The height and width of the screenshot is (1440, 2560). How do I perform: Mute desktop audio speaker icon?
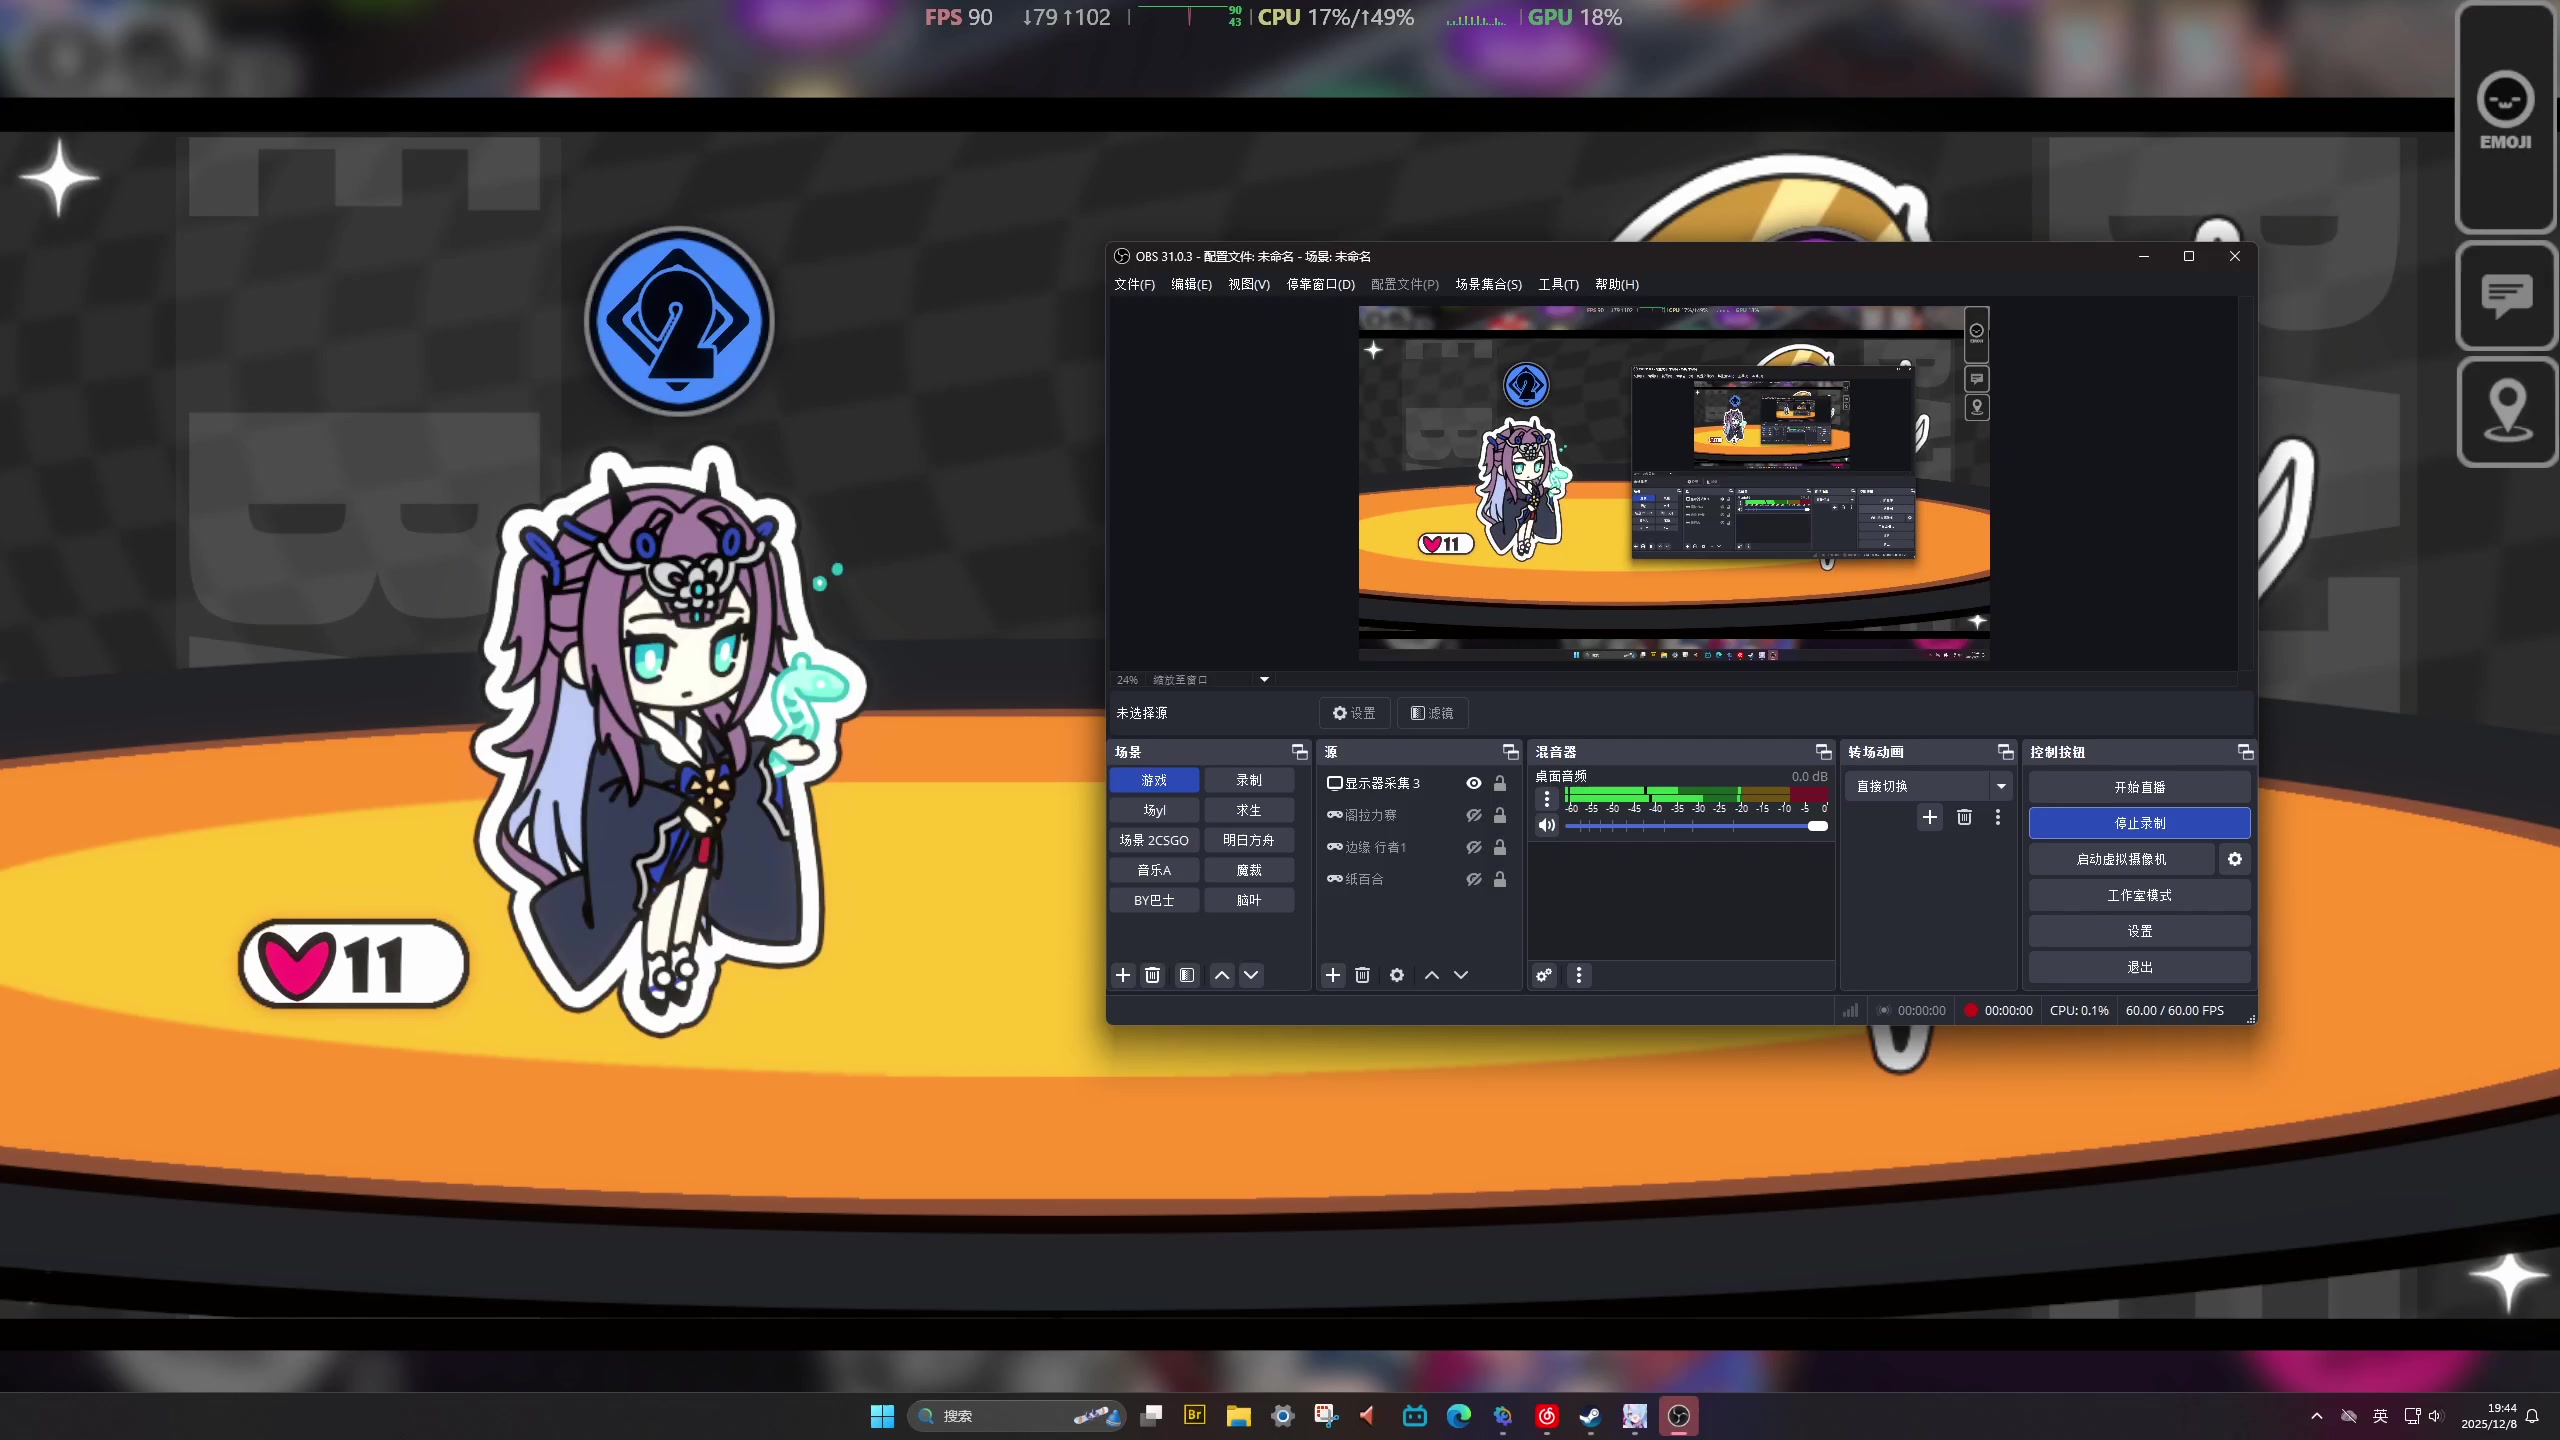pyautogui.click(x=1547, y=825)
